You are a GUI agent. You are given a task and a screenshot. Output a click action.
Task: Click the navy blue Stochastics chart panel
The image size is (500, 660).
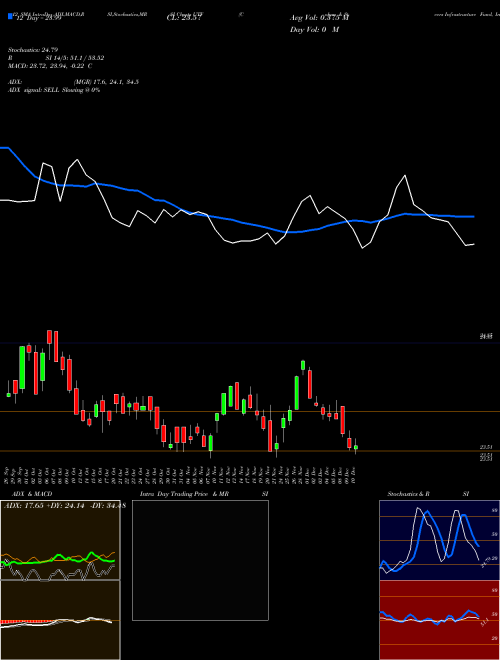(439, 540)
